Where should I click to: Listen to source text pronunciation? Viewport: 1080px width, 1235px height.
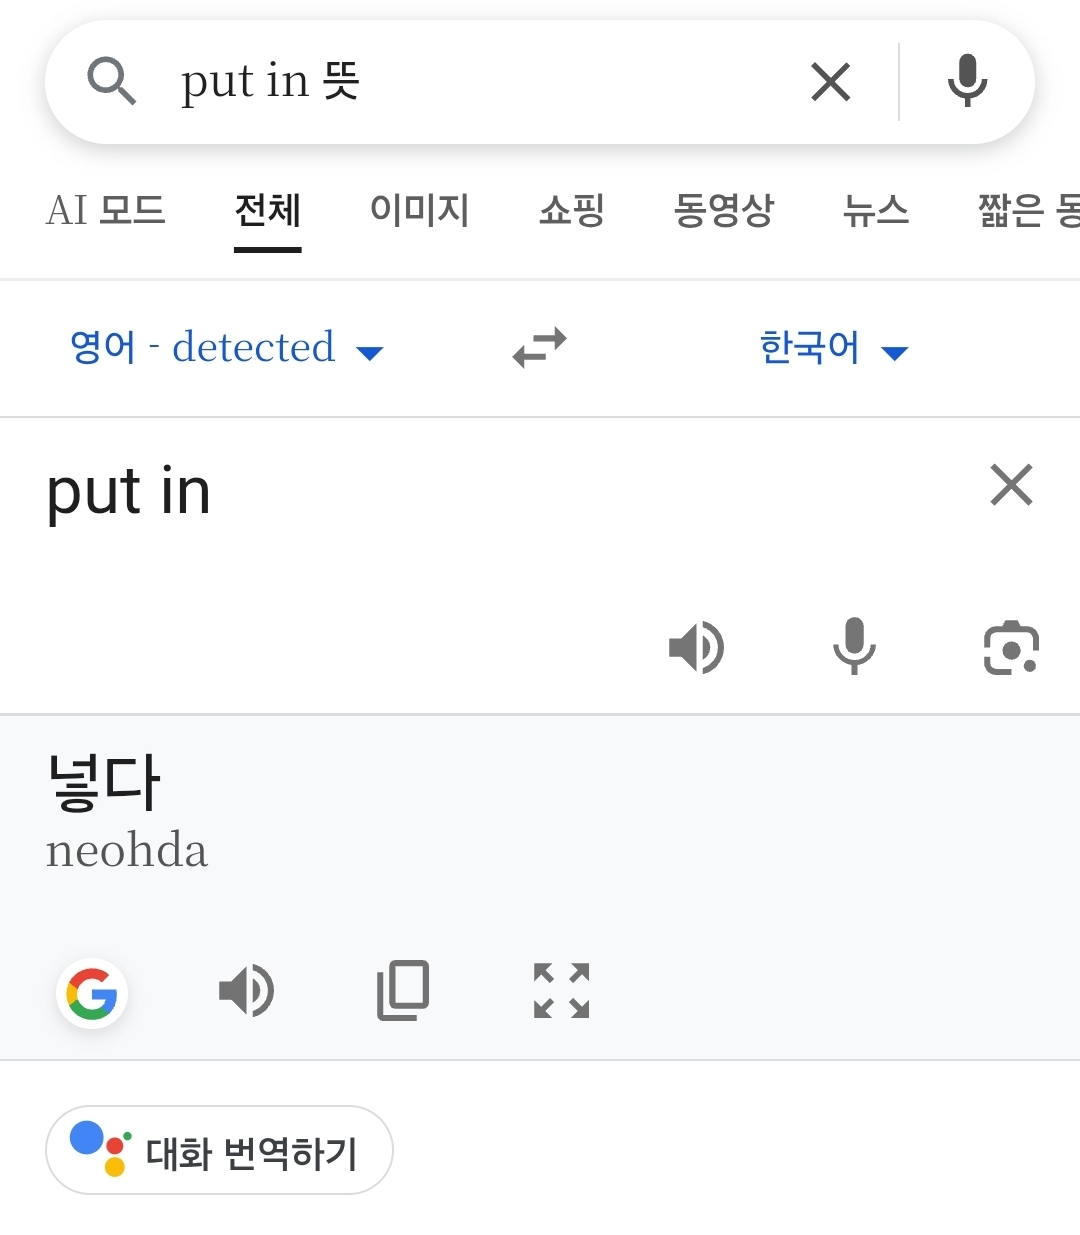pyautogui.click(x=696, y=647)
